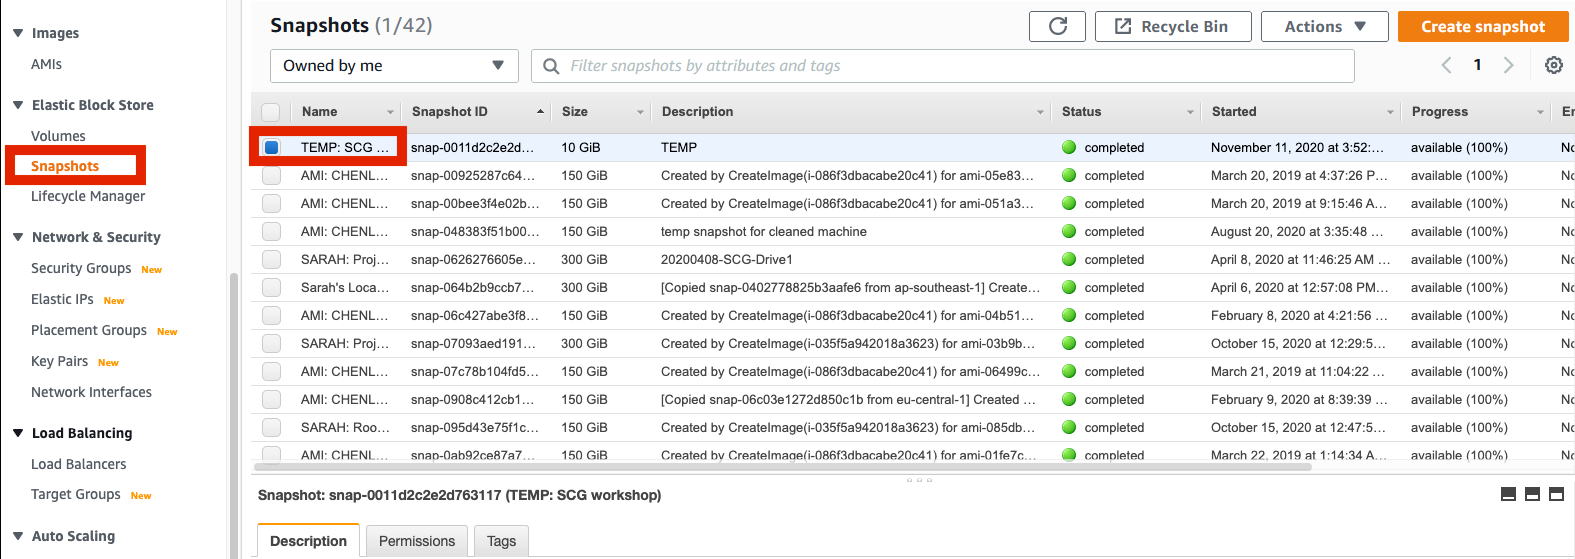This screenshot has height=559, width=1575.
Task: Click the search magnifier icon
Action: coord(551,66)
